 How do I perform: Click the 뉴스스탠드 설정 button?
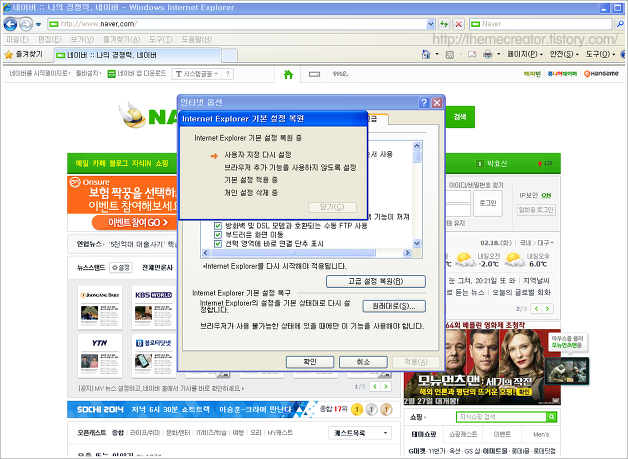click(121, 268)
